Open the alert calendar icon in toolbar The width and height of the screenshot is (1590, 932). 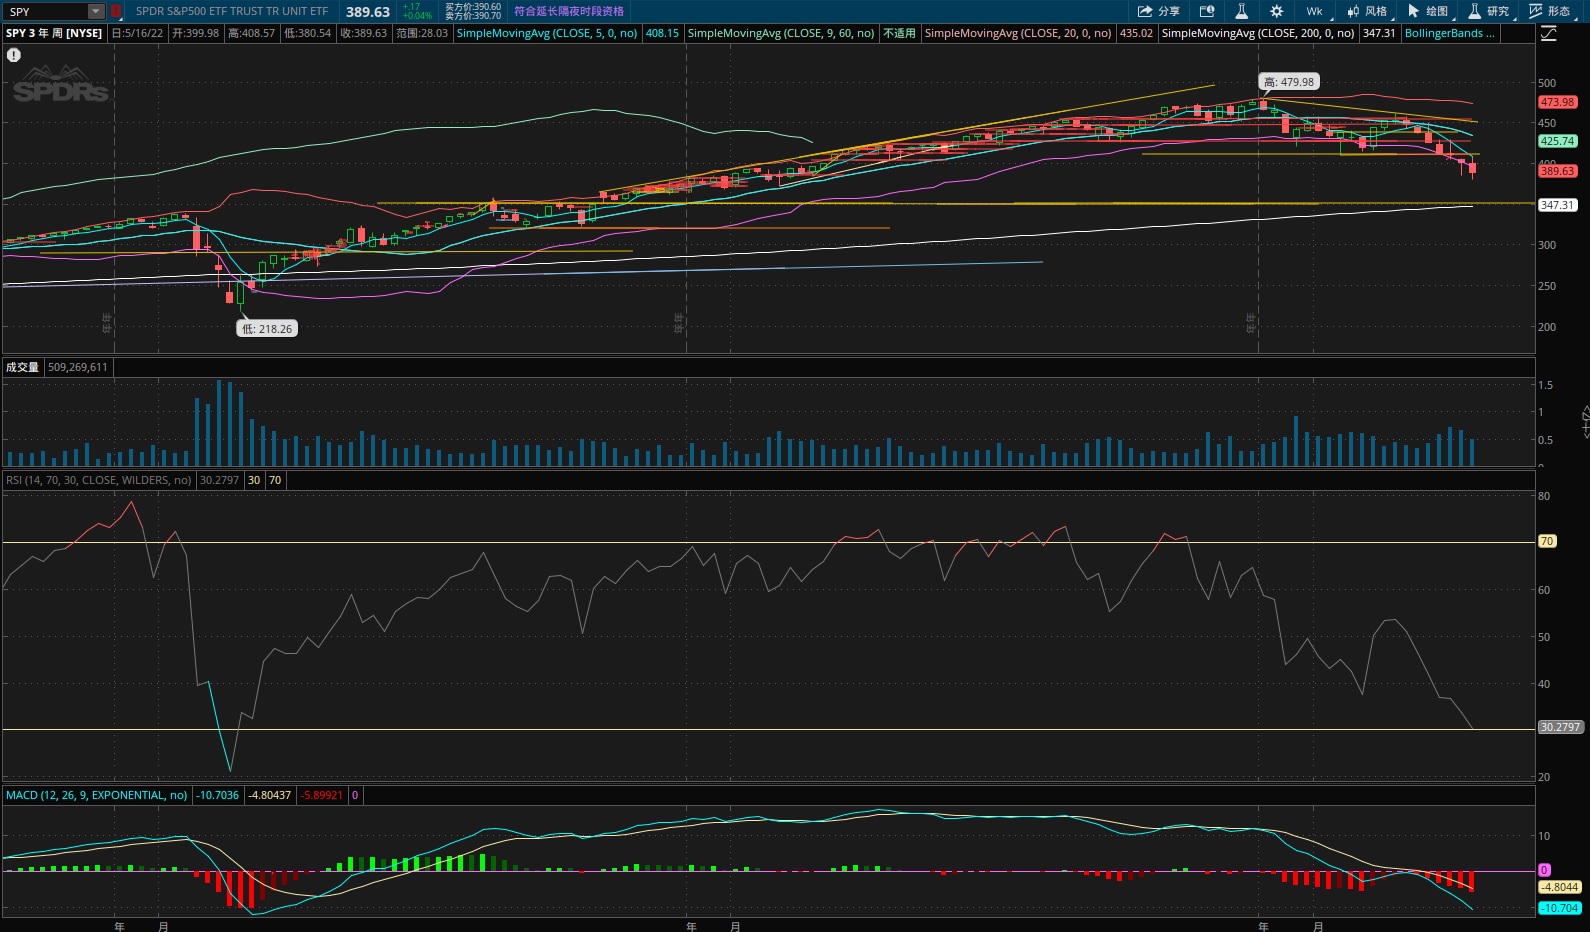[1207, 11]
